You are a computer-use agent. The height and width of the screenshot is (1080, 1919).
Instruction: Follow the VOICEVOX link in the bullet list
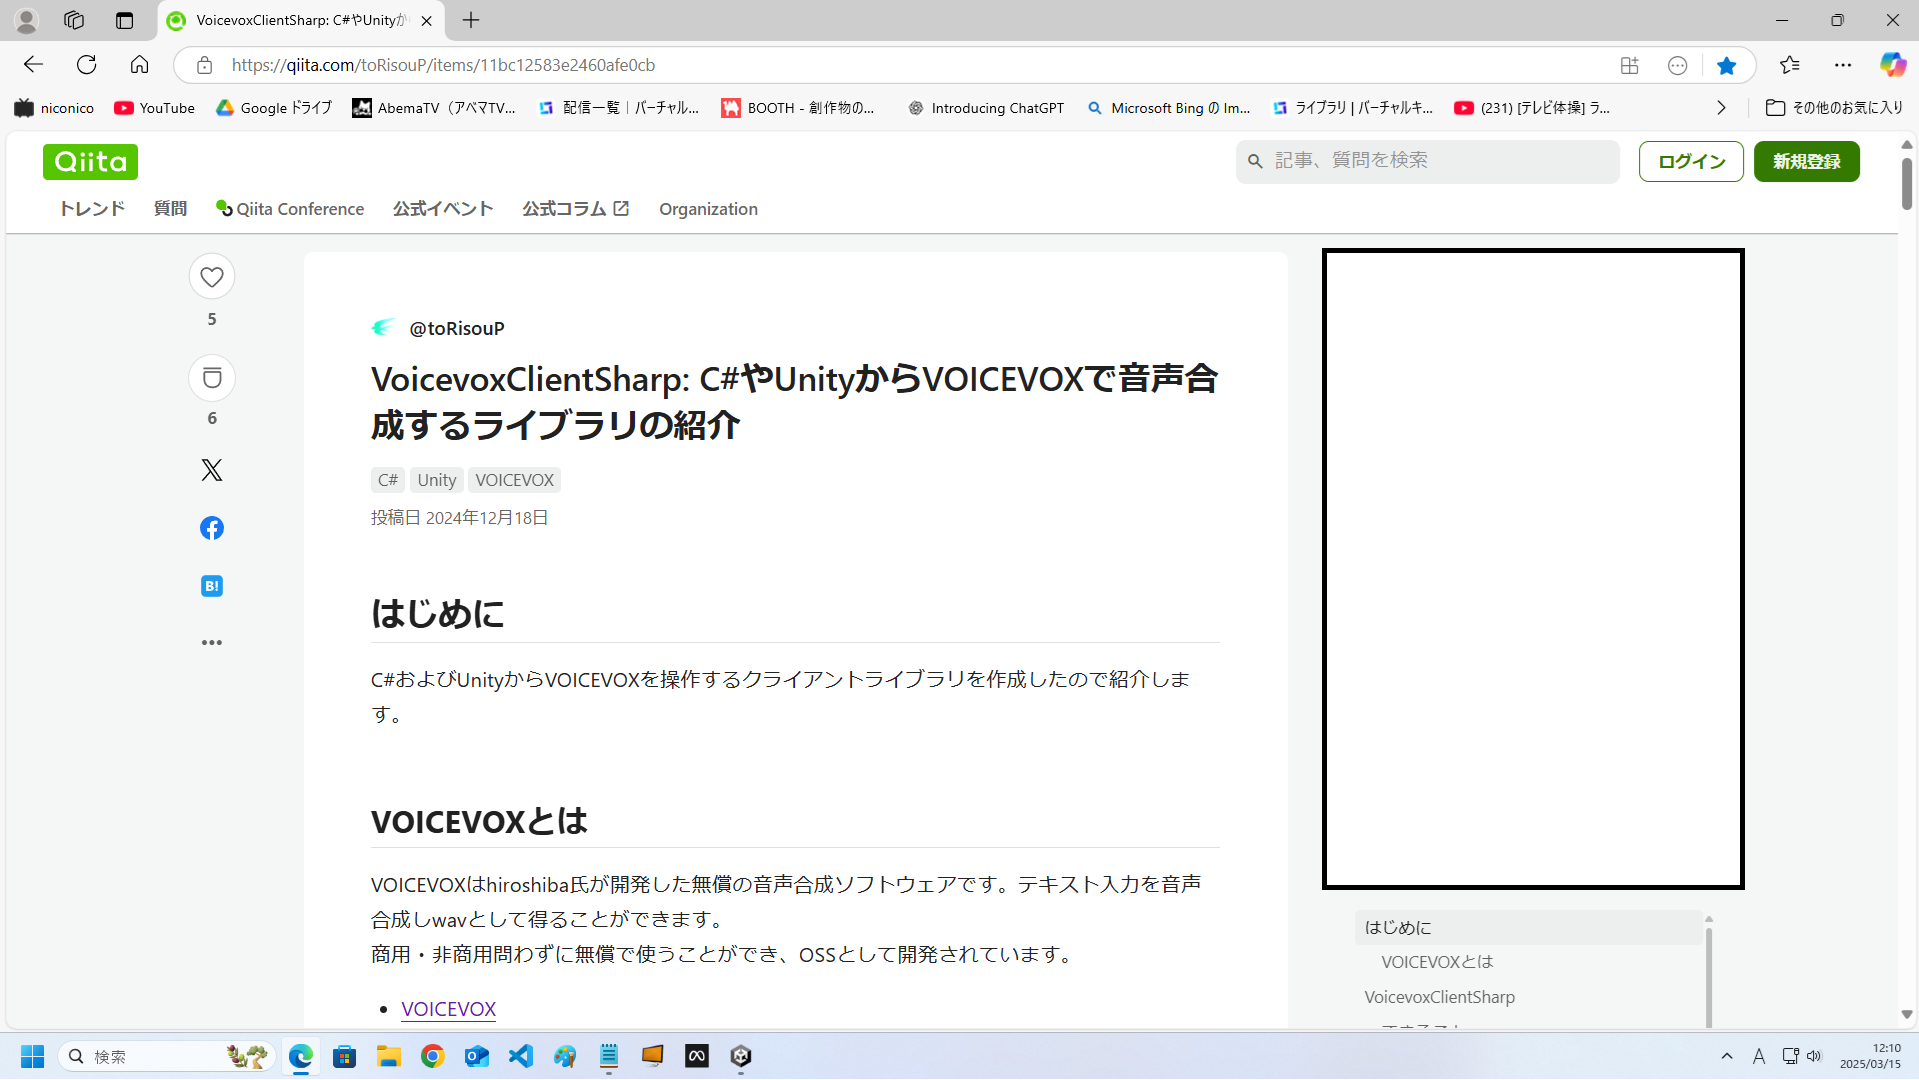(448, 1009)
